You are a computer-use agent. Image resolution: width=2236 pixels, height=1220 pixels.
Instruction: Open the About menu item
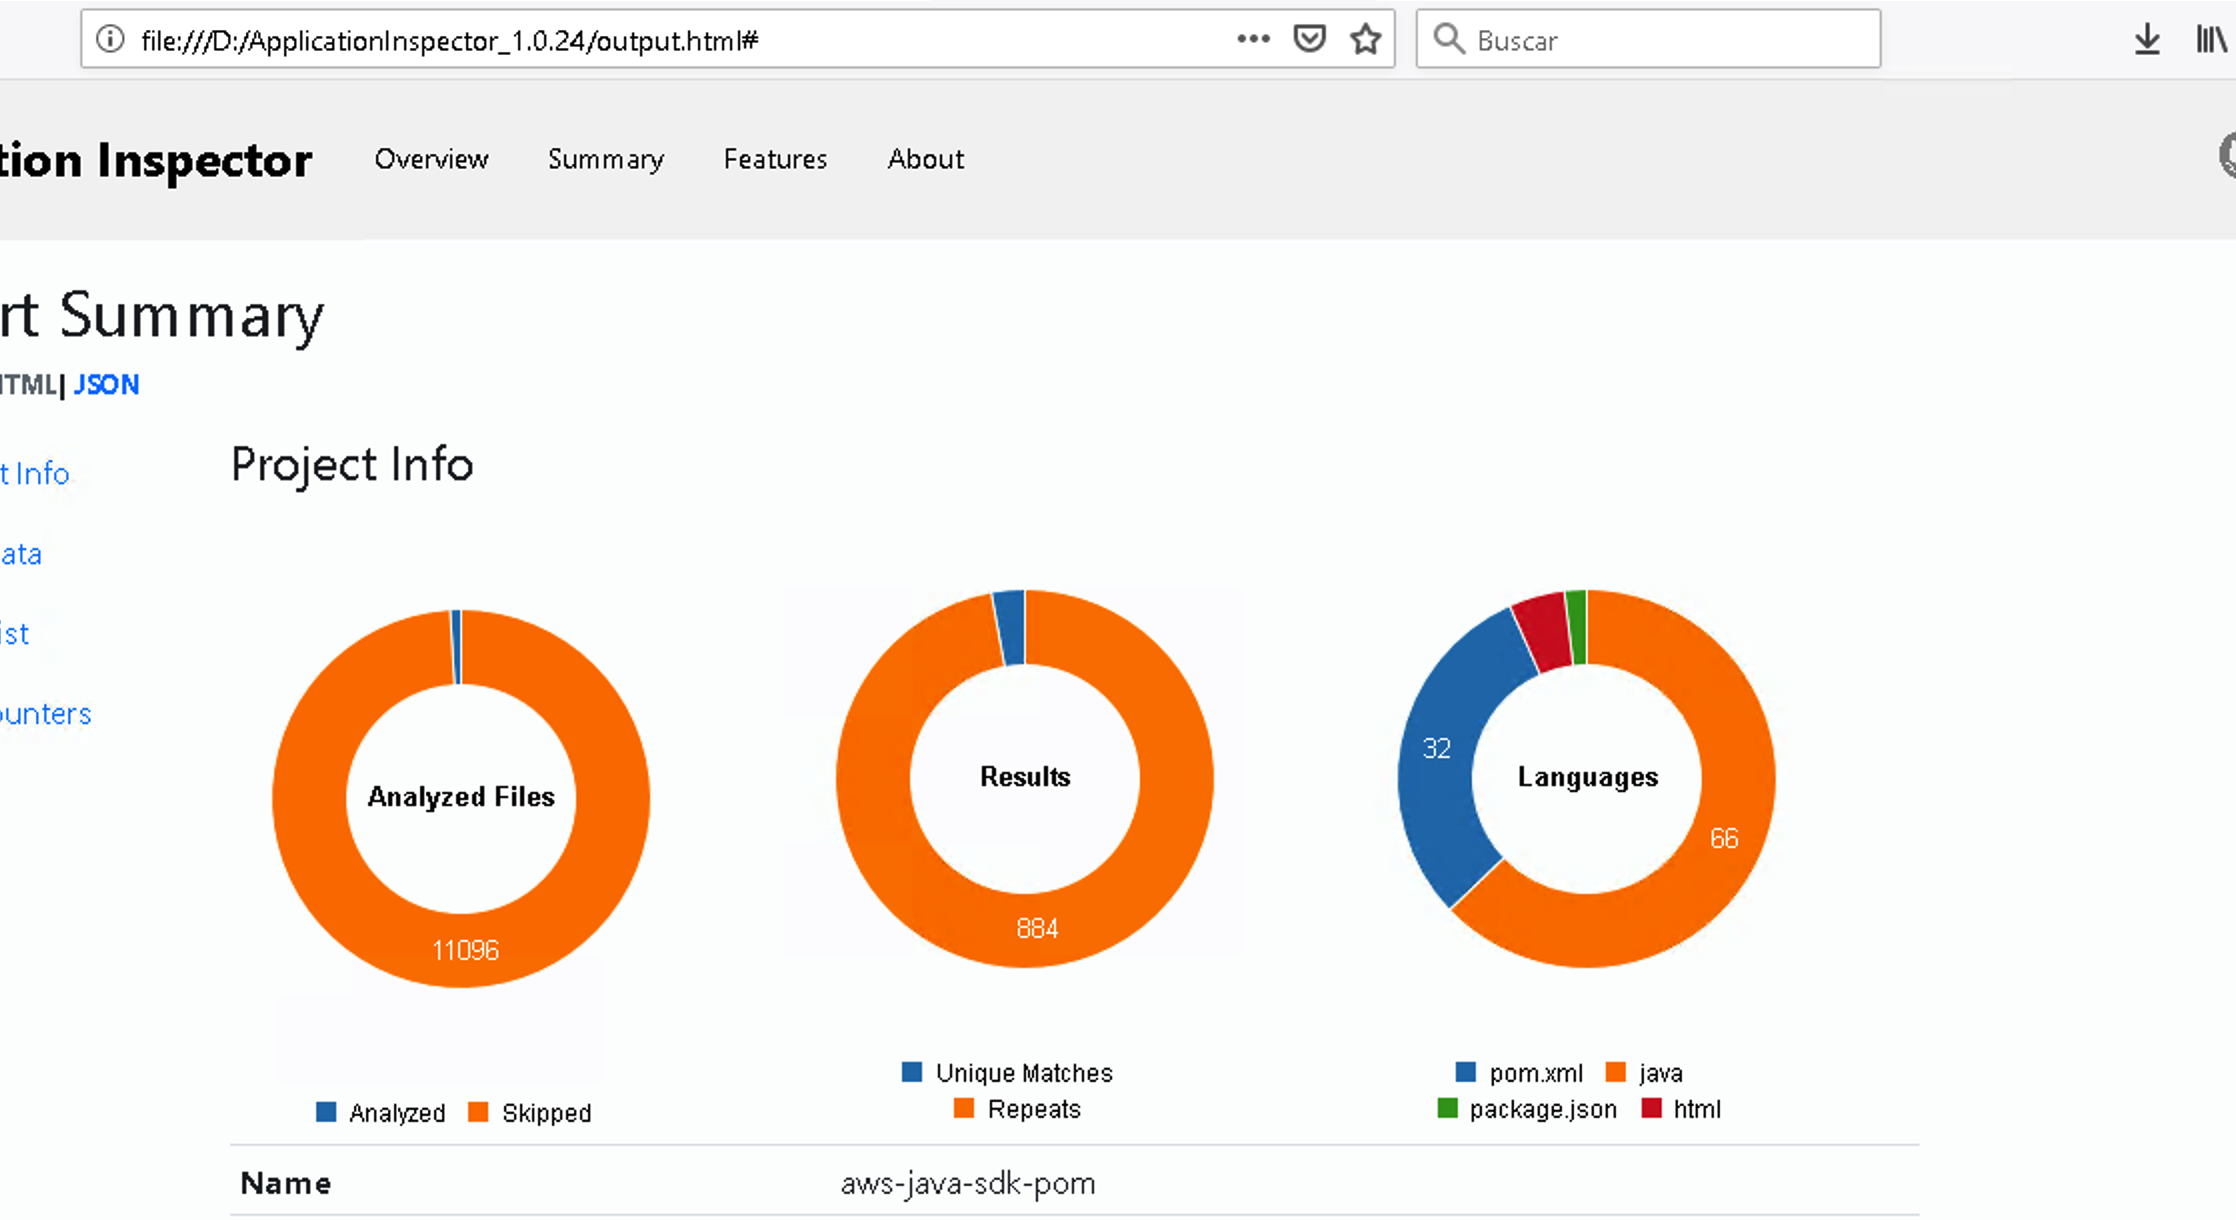tap(925, 159)
